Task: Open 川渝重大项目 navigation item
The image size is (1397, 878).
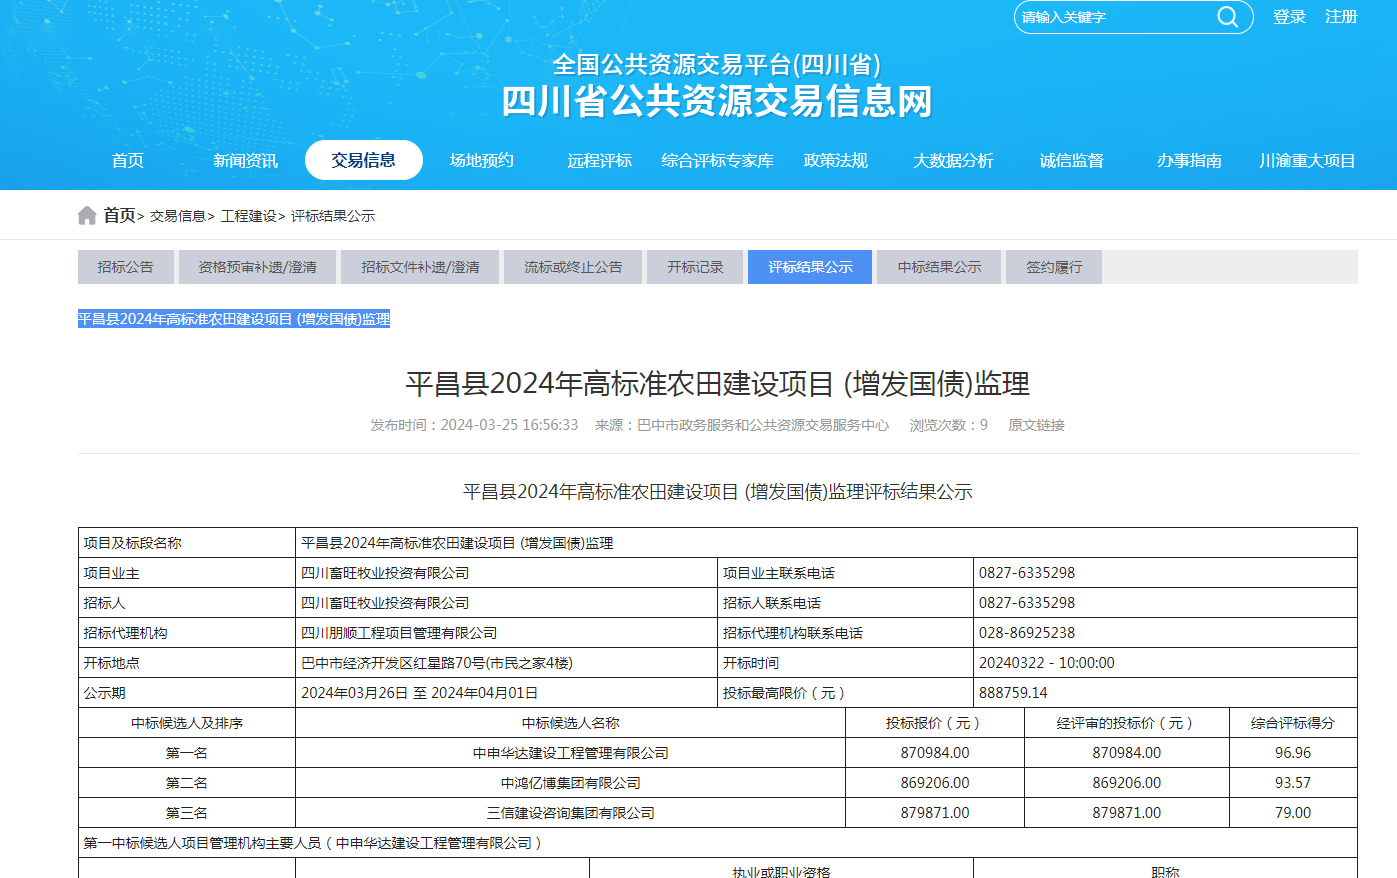Action: click(1307, 160)
